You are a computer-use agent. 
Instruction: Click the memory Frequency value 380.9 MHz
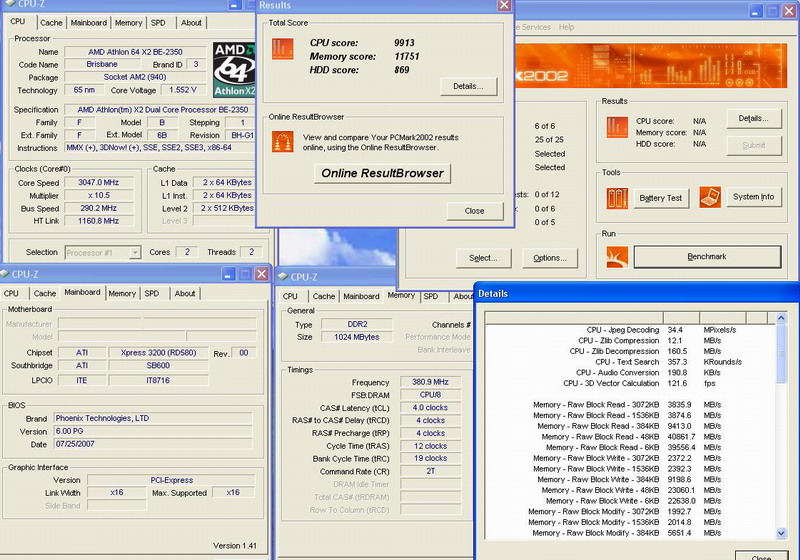coord(431,382)
